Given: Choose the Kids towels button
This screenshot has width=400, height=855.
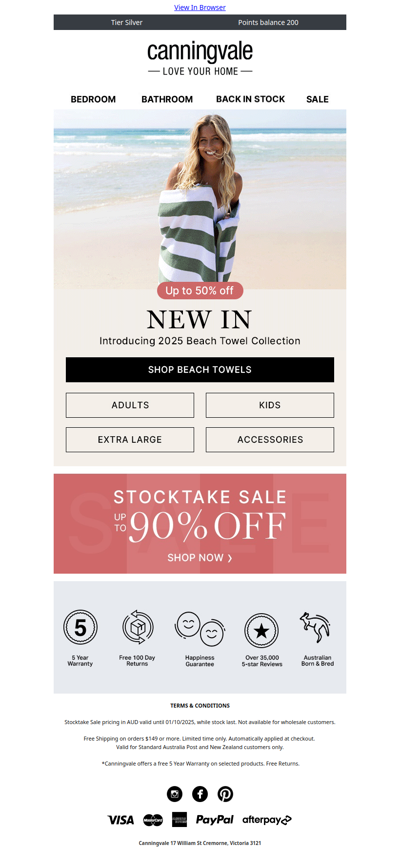Looking at the screenshot, I should [x=270, y=405].
